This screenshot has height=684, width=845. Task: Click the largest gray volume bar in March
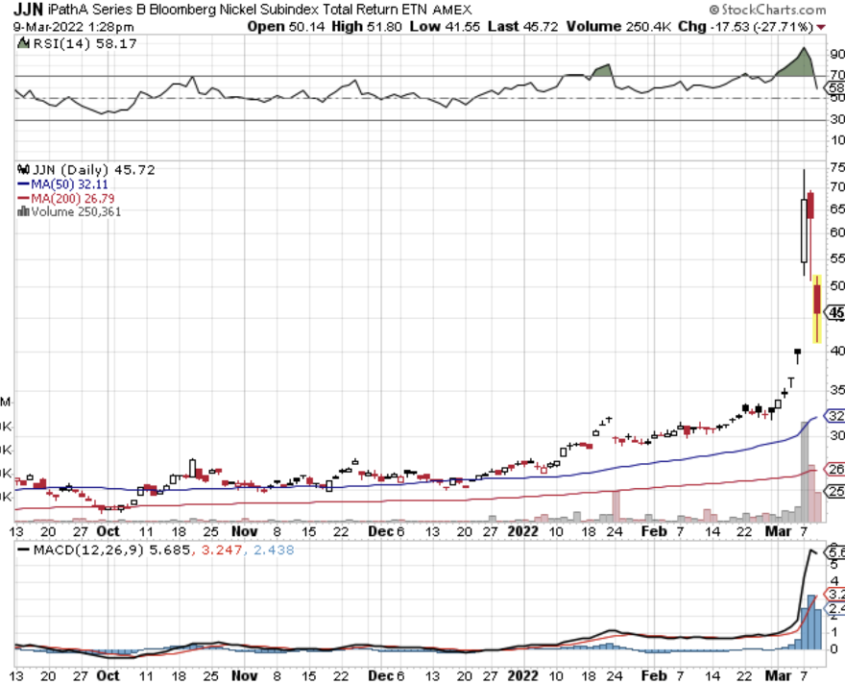805,472
